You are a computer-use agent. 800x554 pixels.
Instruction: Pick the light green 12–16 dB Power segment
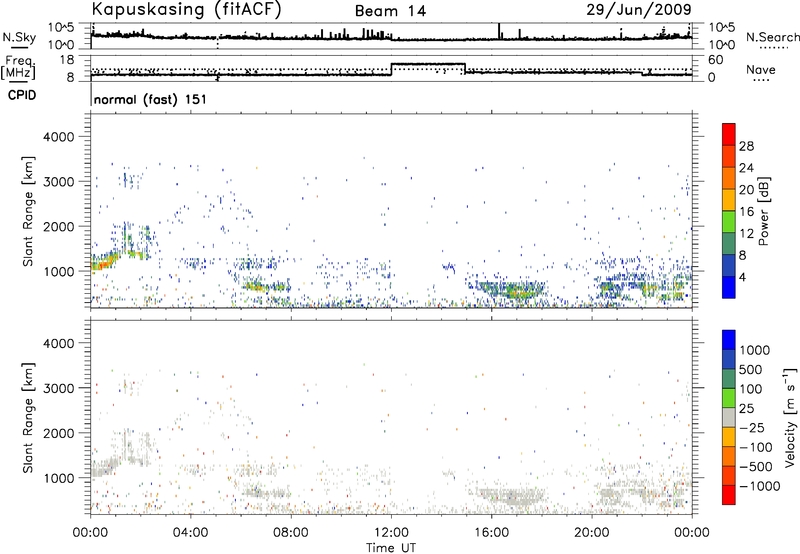[729, 222]
